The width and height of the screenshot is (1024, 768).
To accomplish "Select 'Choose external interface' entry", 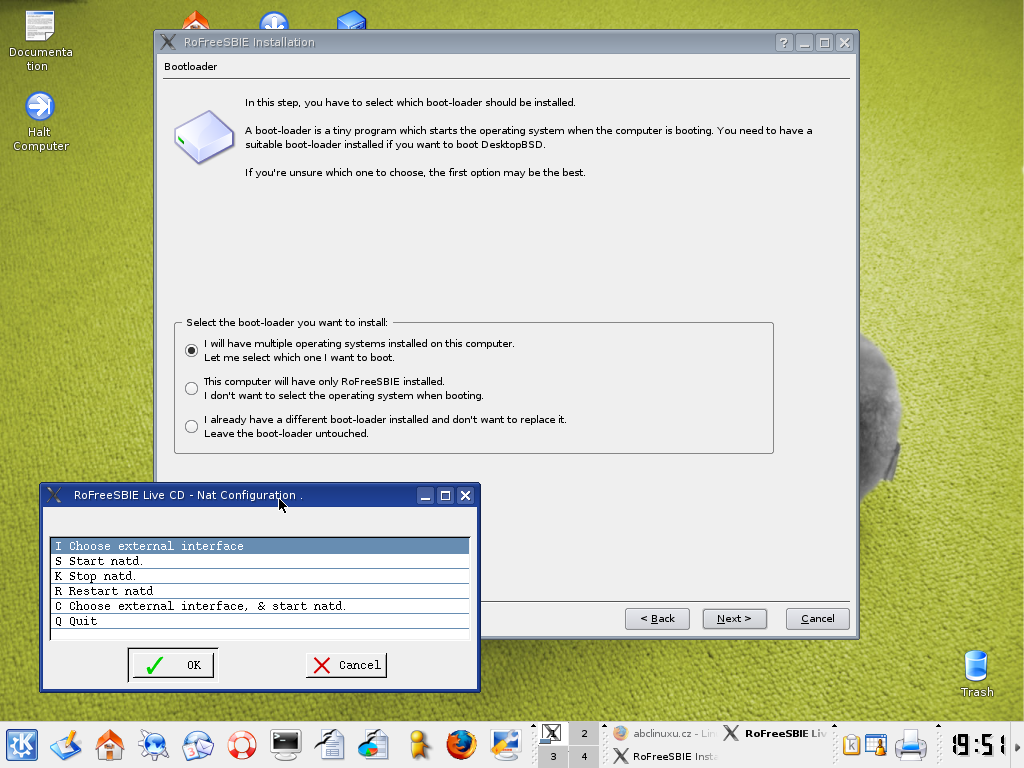I will [260, 546].
